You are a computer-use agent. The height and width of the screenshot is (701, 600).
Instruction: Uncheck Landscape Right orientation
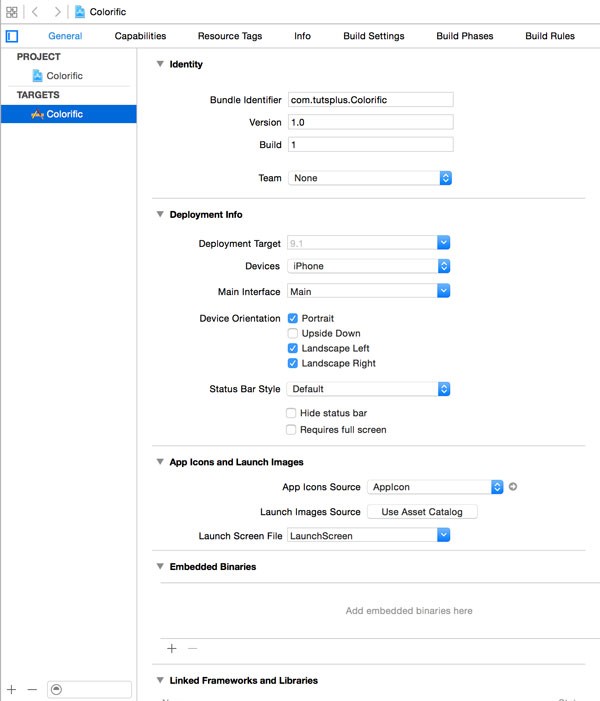[x=293, y=363]
